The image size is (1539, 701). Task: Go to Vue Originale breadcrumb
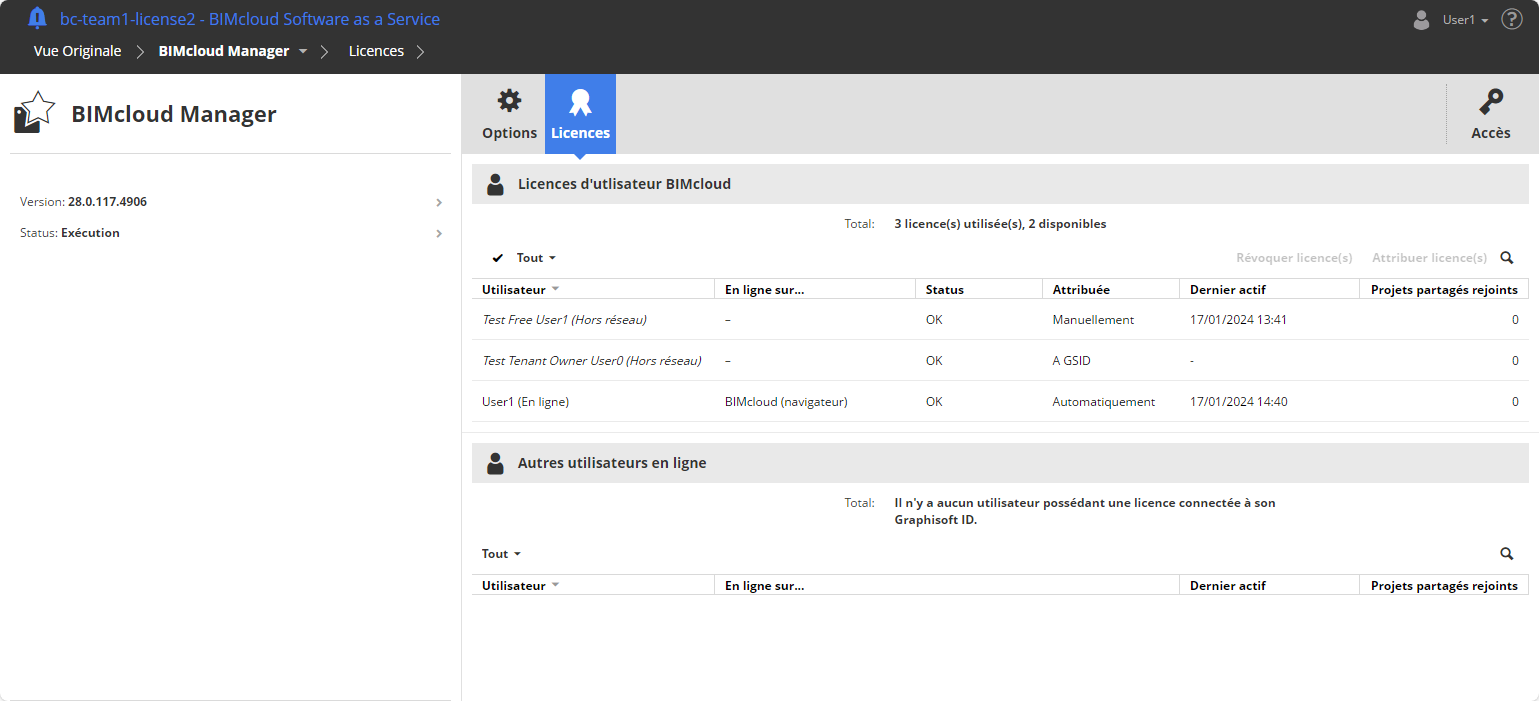[77, 51]
